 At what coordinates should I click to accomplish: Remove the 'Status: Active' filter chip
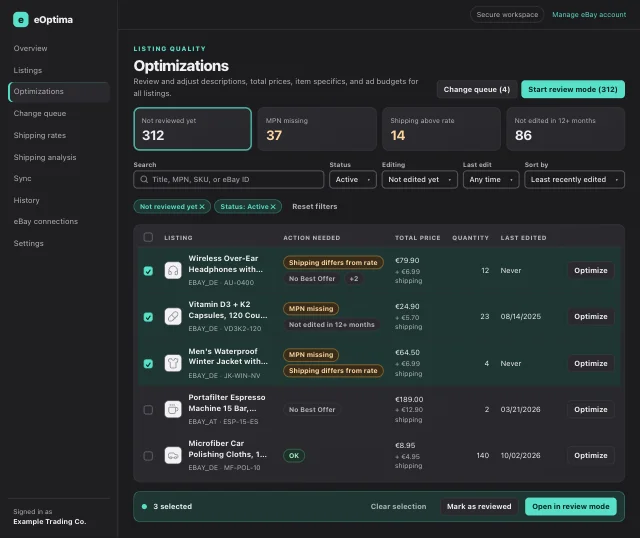tap(273, 207)
